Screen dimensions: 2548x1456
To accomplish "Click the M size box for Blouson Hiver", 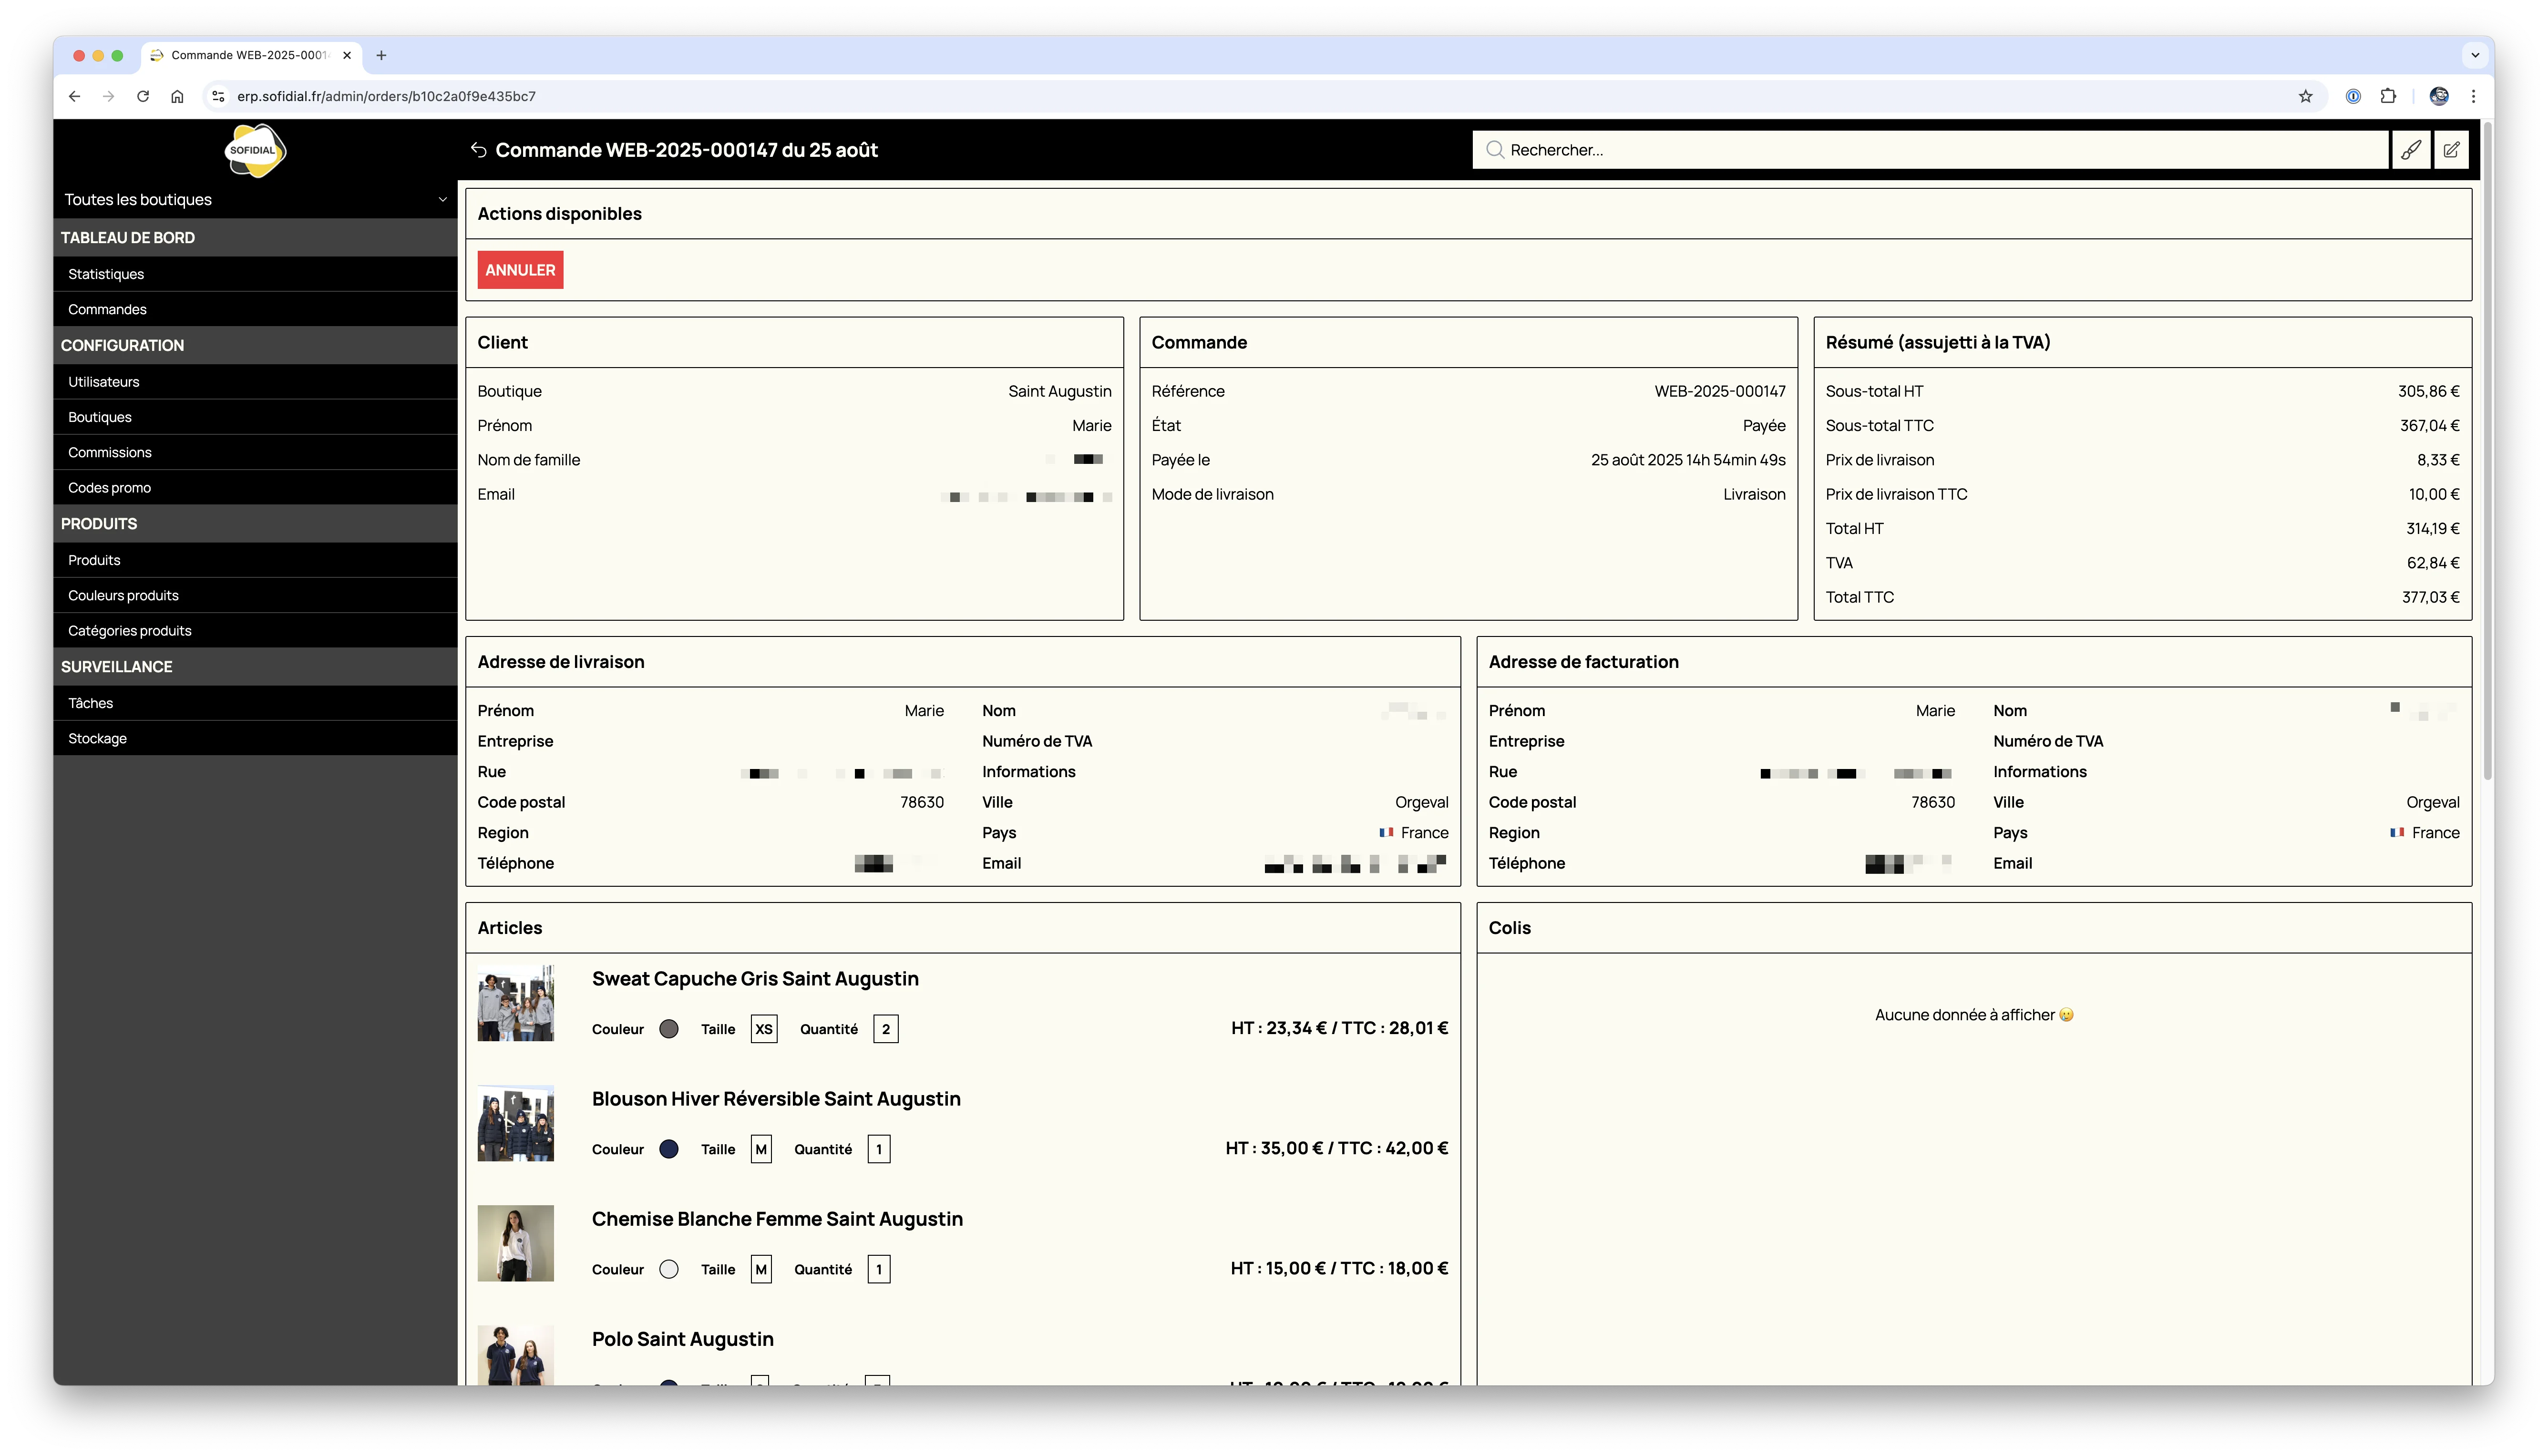I will click(761, 1149).
